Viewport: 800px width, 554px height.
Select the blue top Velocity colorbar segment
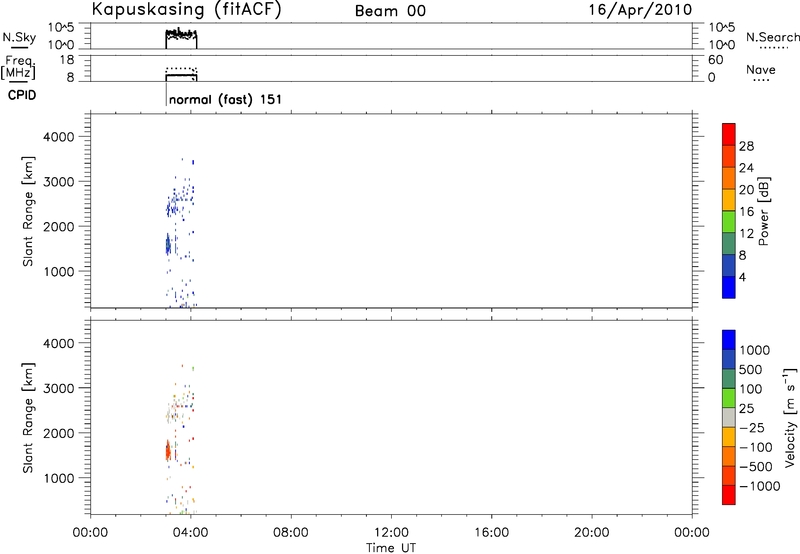point(729,340)
